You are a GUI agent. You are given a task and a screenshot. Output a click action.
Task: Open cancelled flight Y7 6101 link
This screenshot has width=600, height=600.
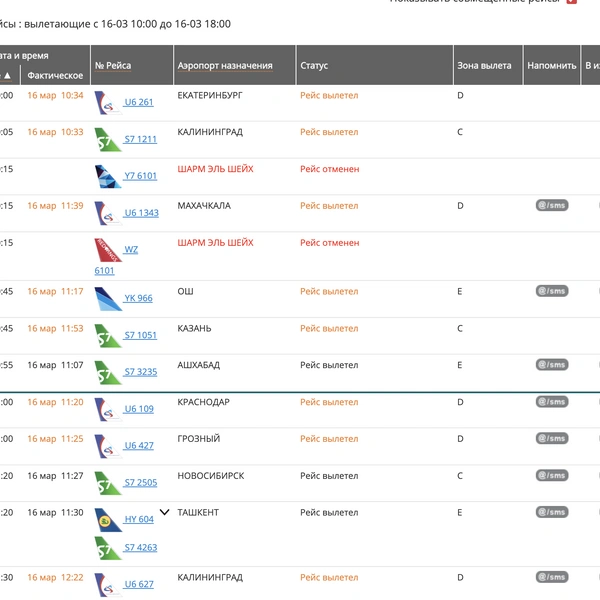click(140, 176)
